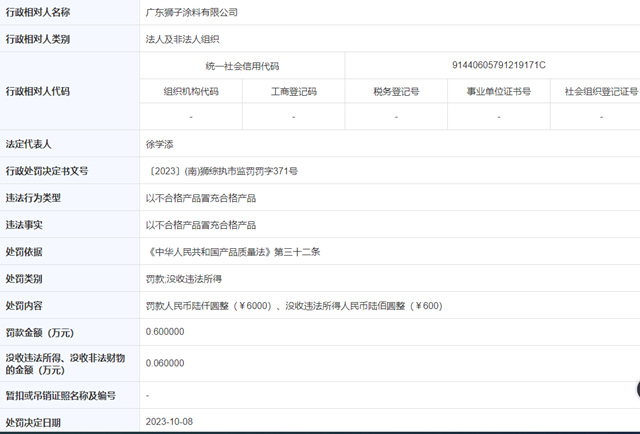
Task: Click the 事业单位证书号 column header
Action: 499,91
